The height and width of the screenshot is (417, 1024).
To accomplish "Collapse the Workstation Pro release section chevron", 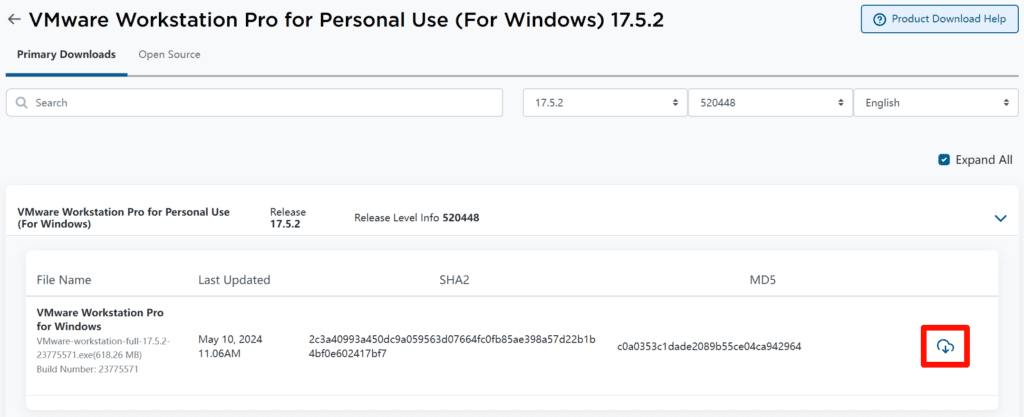I will (999, 218).
